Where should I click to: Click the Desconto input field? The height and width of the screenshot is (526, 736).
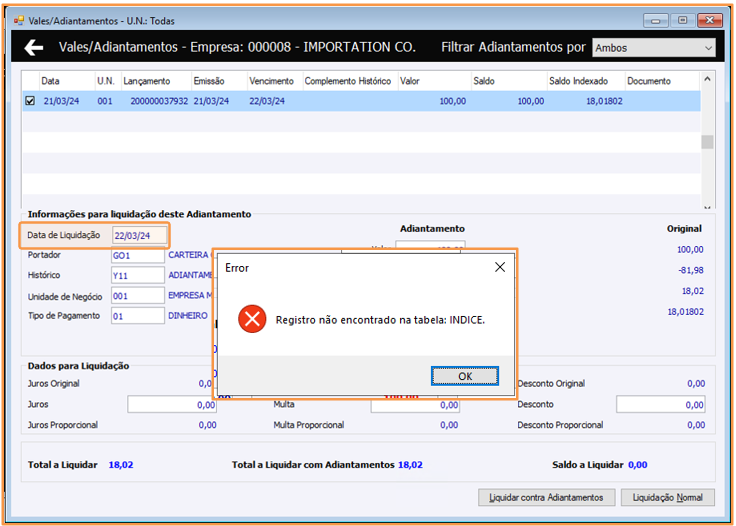(x=660, y=404)
